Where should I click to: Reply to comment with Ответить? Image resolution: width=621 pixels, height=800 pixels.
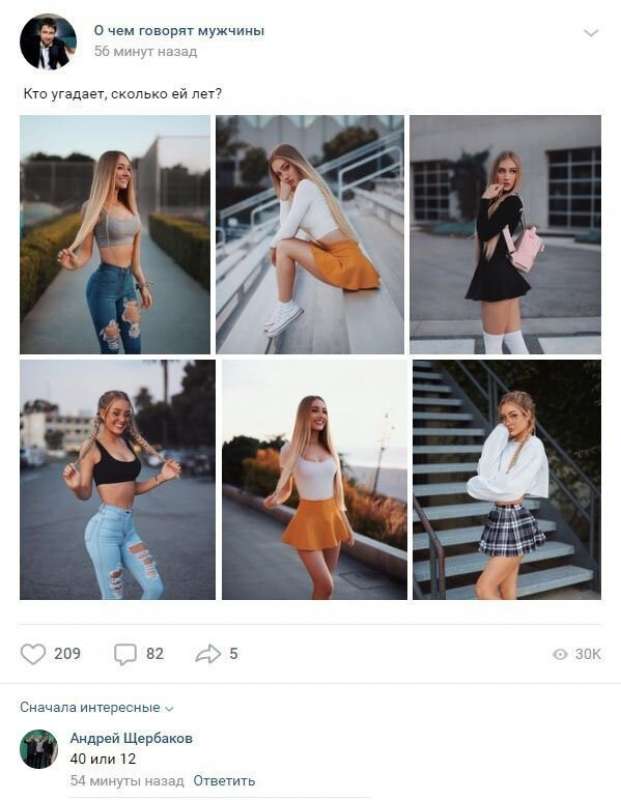point(224,781)
